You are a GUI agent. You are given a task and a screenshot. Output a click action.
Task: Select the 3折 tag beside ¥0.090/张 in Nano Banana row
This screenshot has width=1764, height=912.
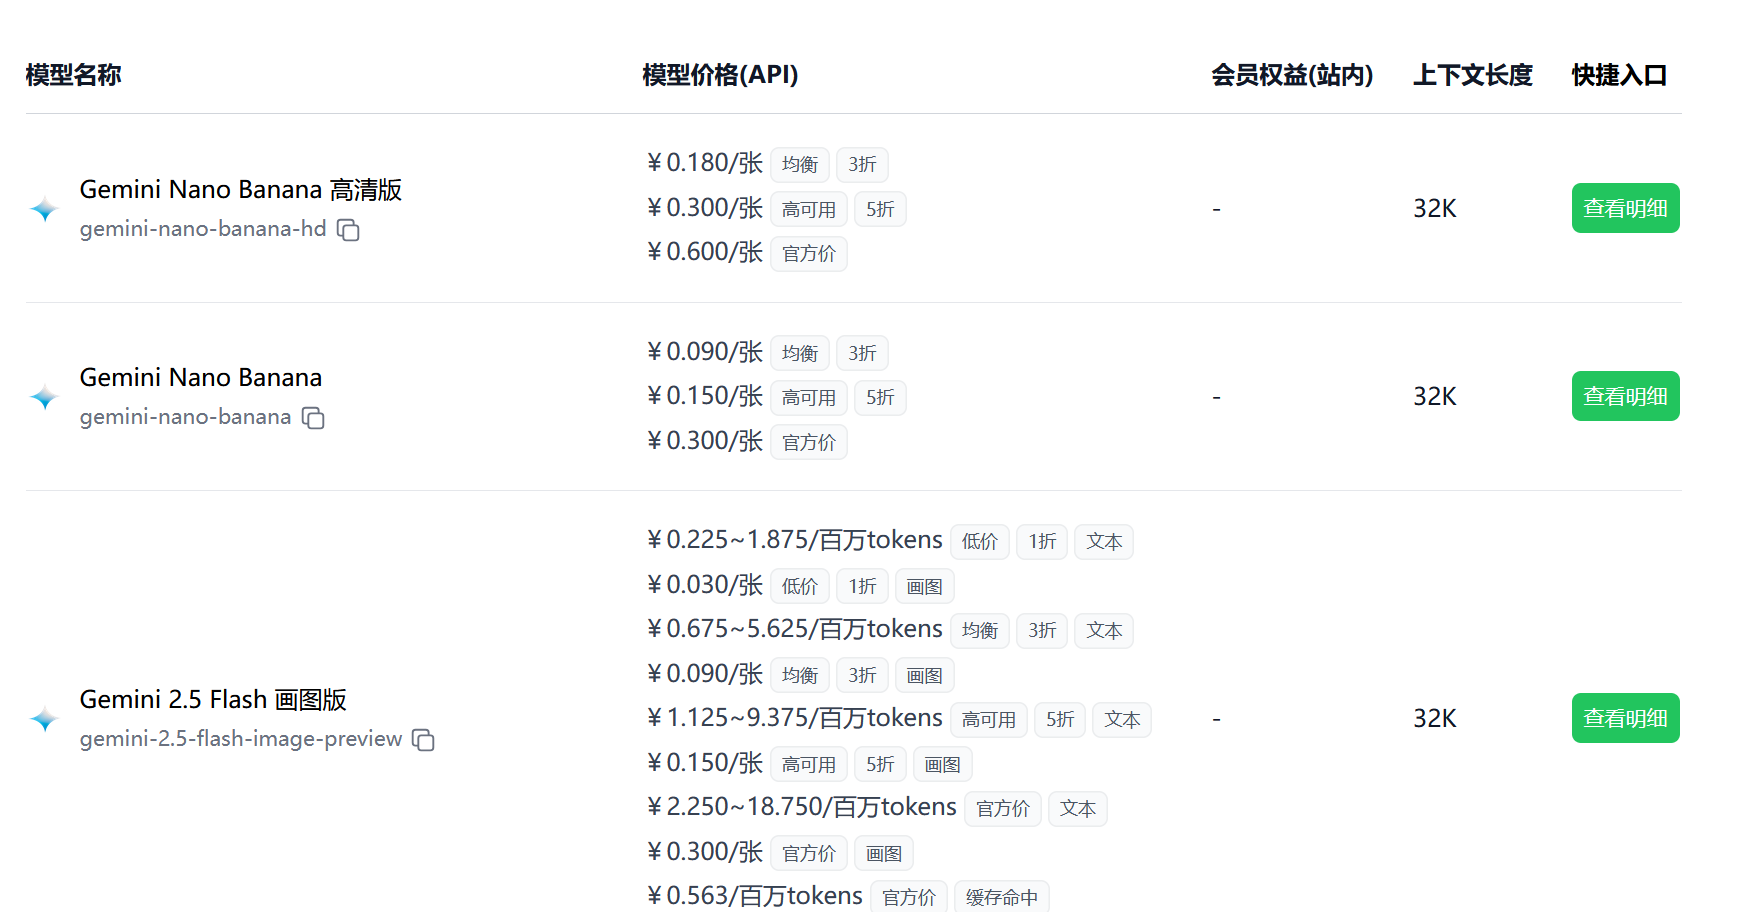[x=862, y=352]
